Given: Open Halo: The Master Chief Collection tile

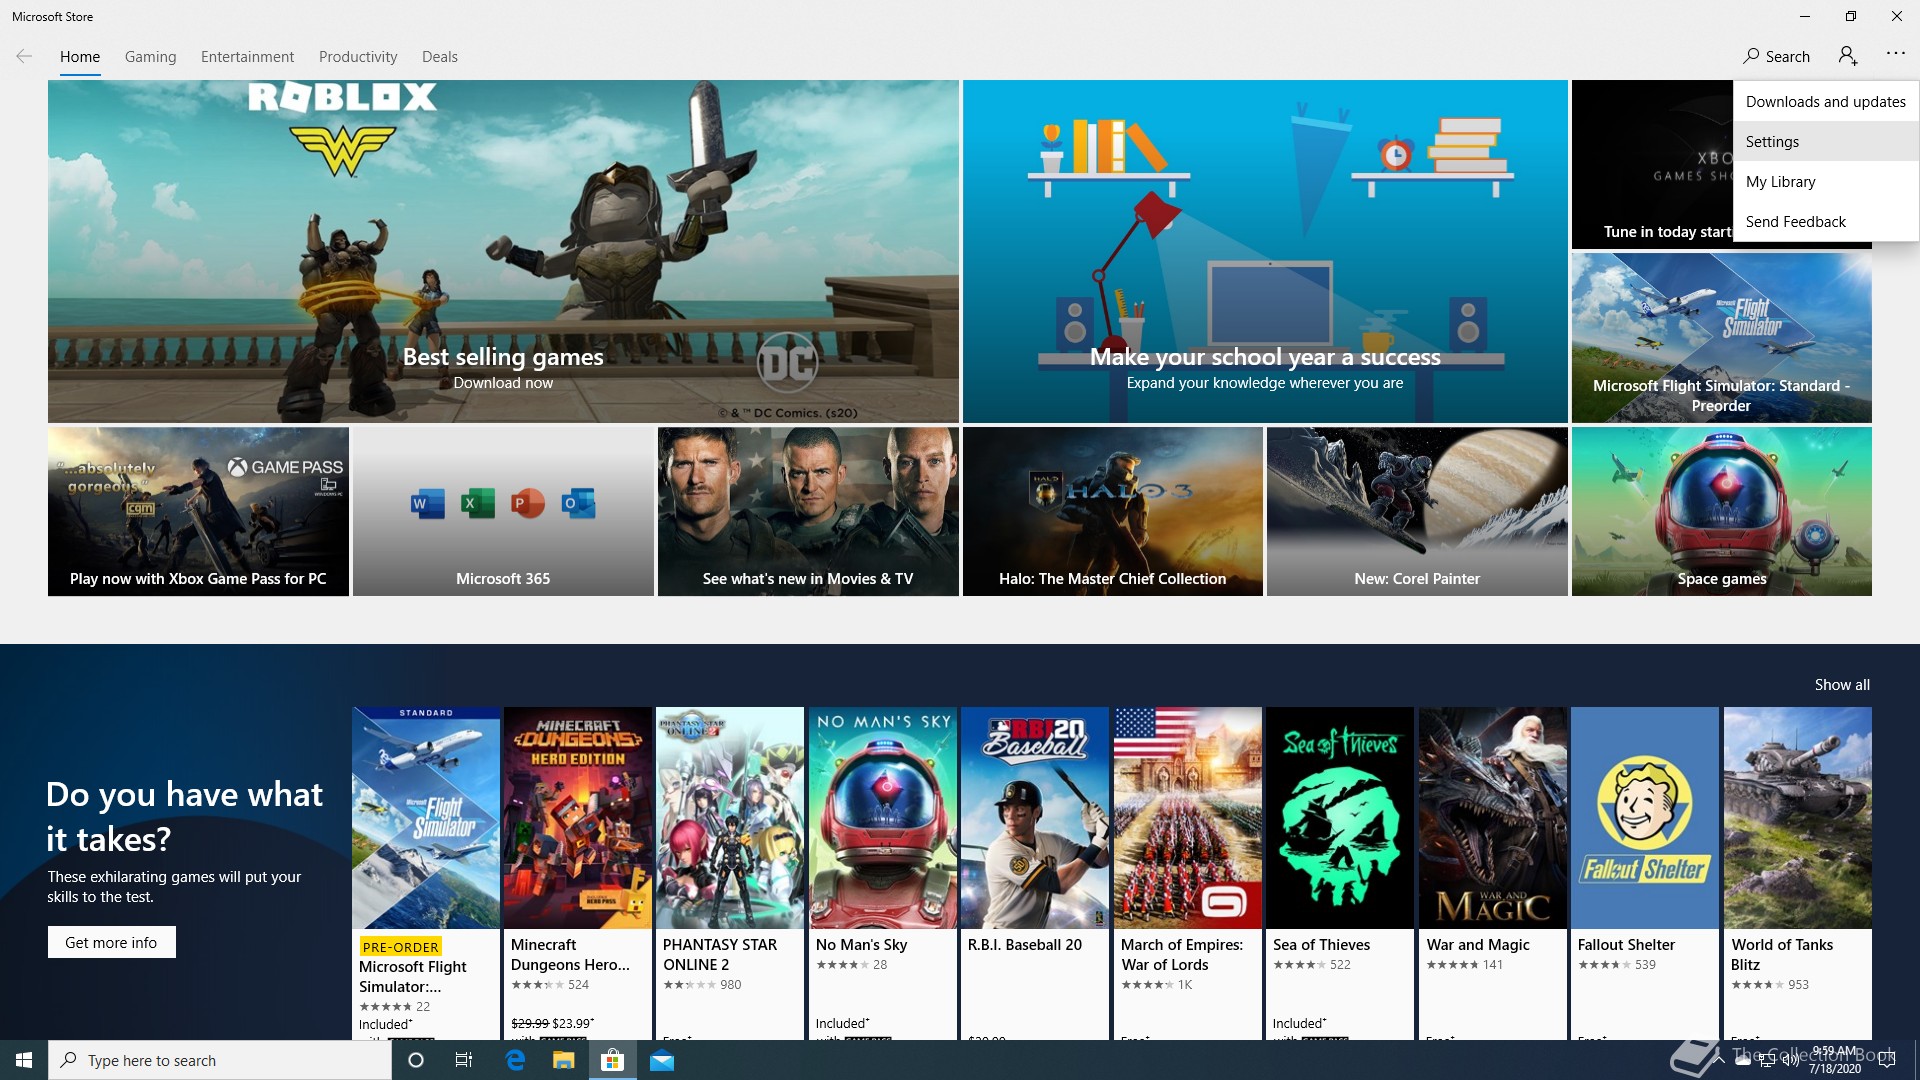Looking at the screenshot, I should [x=1112, y=511].
